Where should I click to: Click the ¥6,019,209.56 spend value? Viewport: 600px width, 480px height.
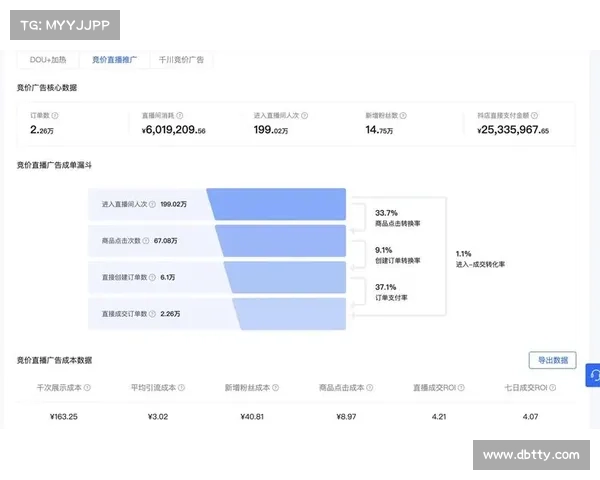(x=173, y=130)
